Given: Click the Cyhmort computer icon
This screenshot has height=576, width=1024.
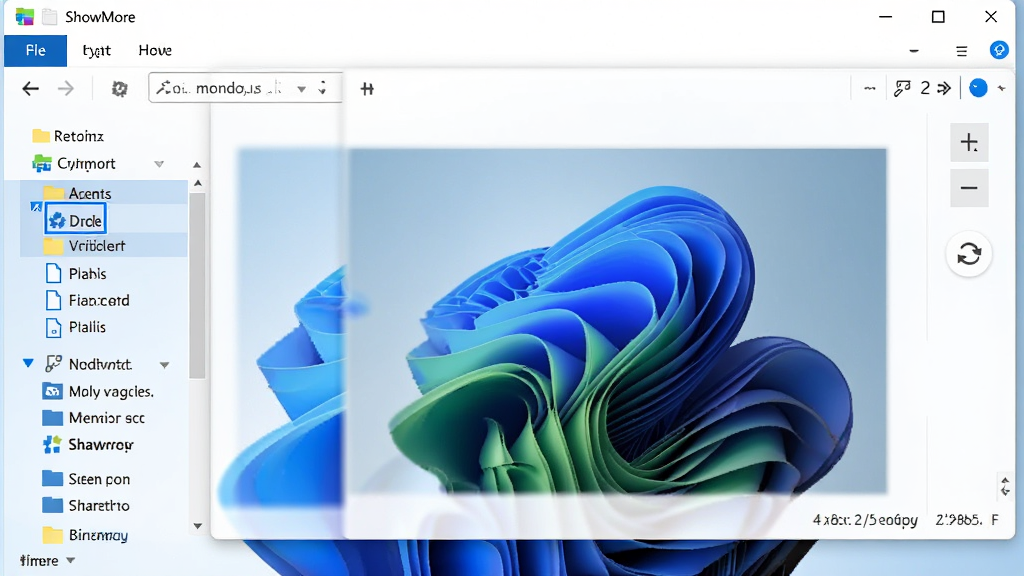Looking at the screenshot, I should pos(42,163).
